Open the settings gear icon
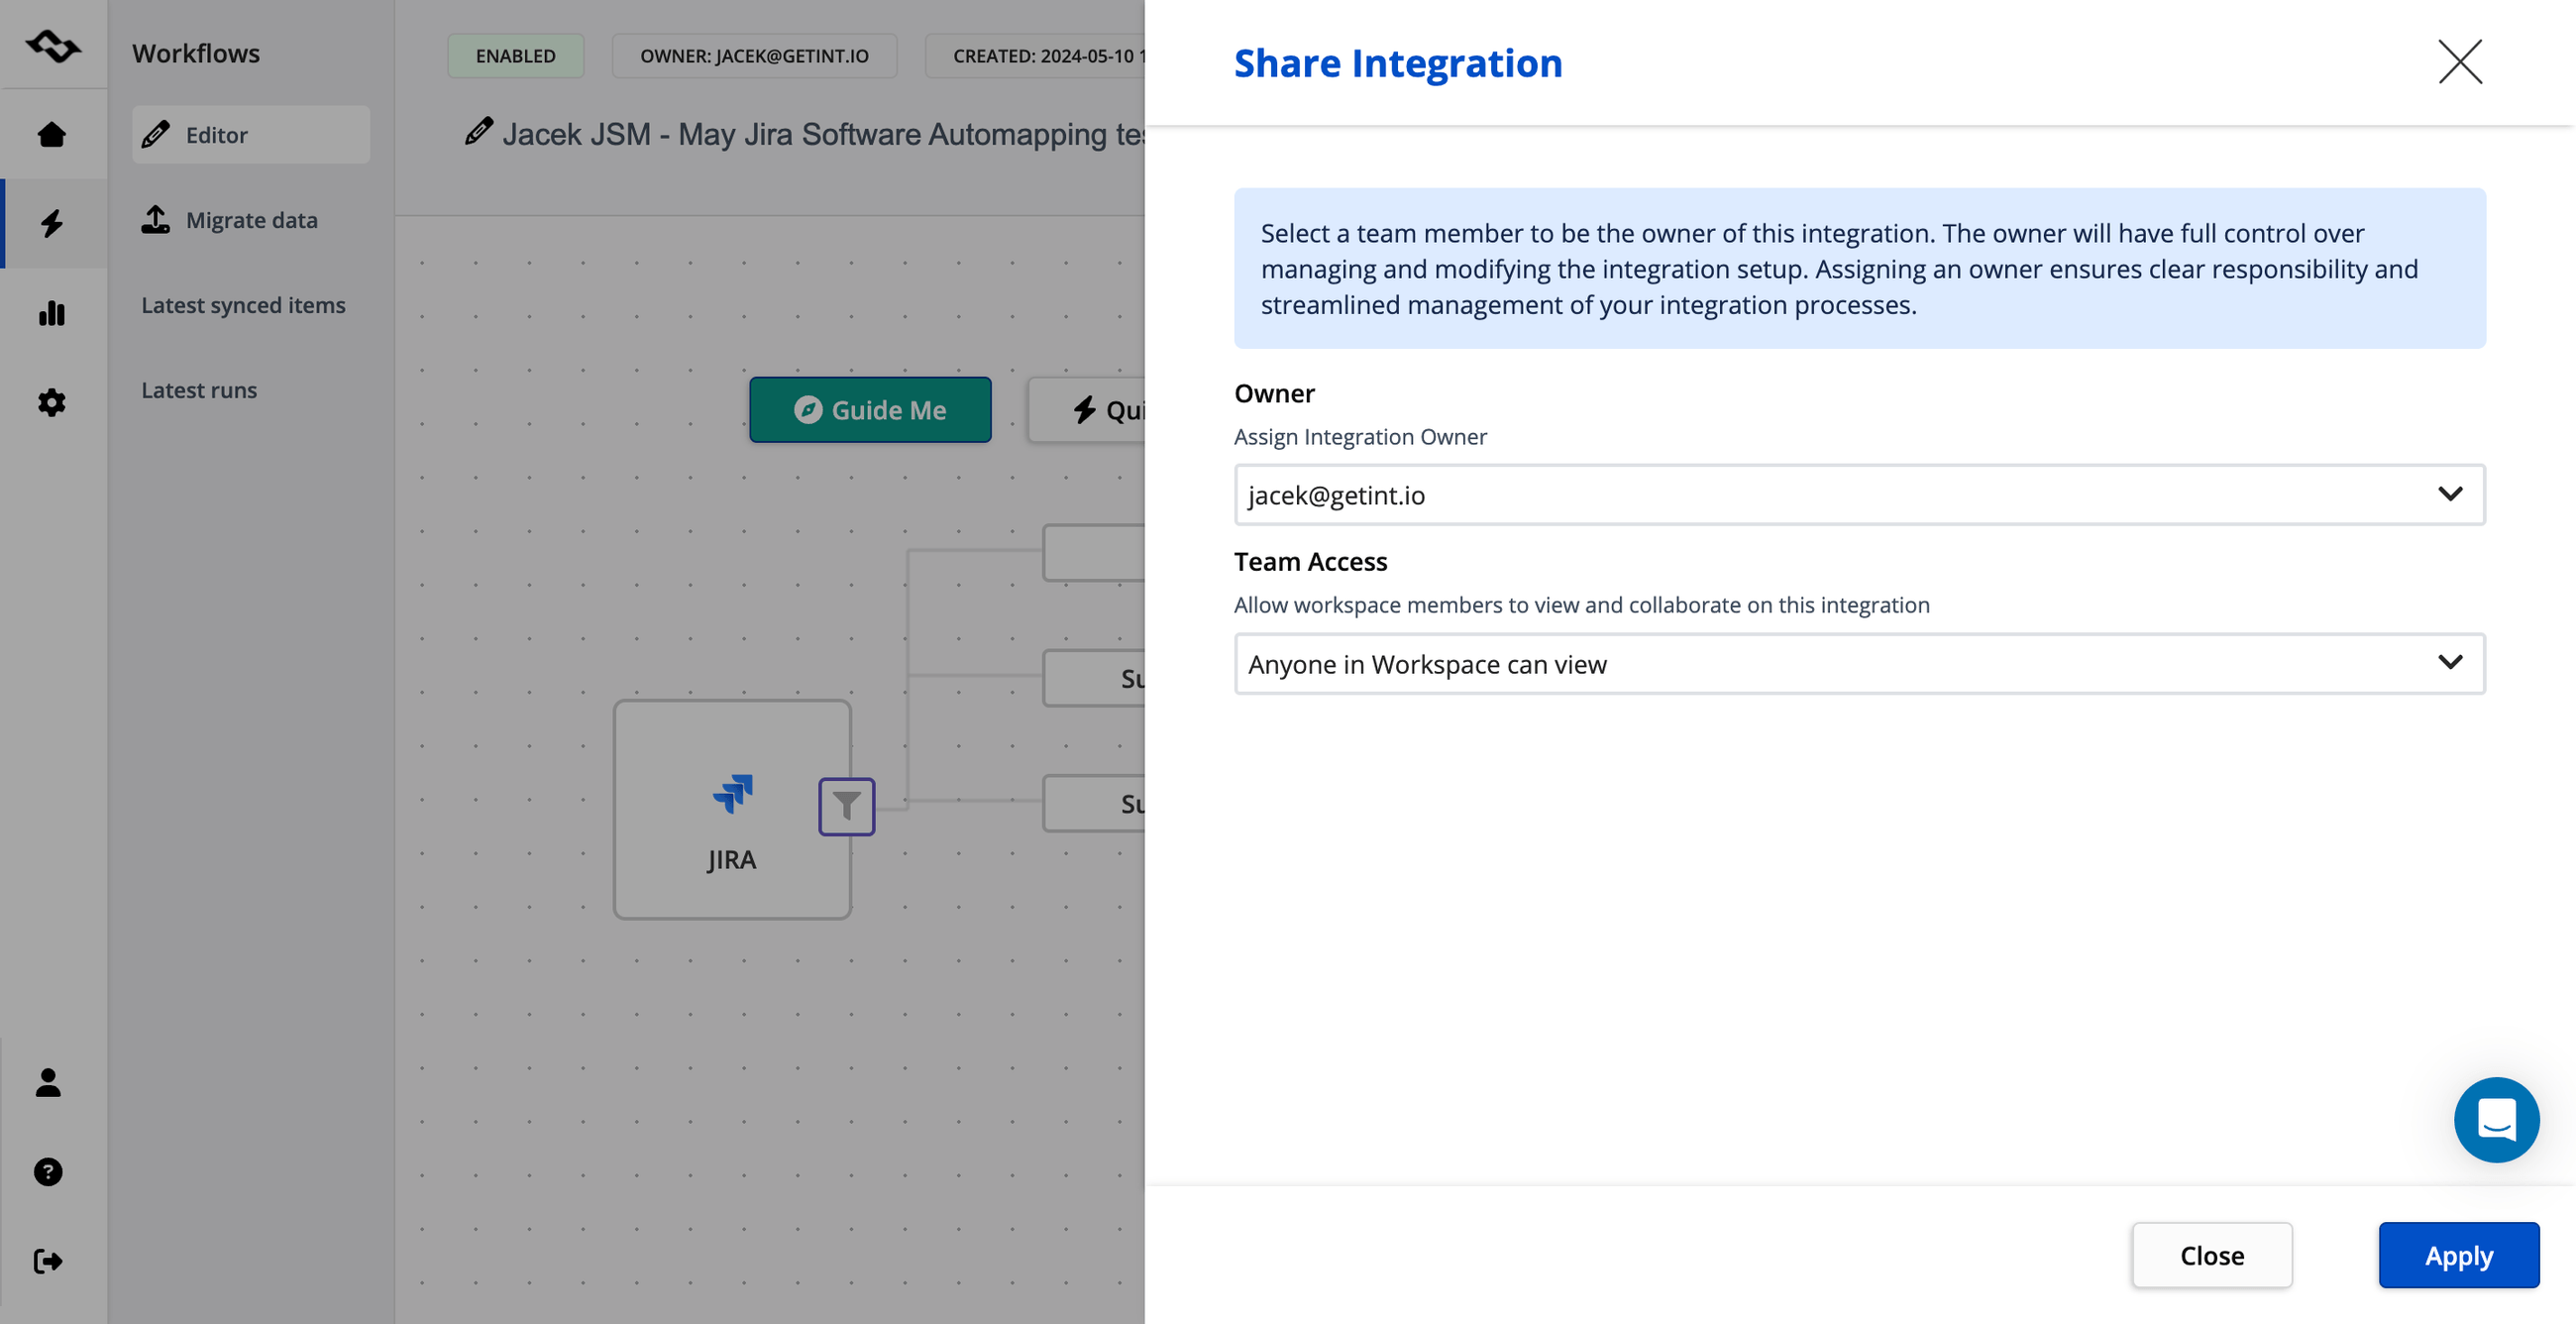The image size is (2576, 1324). [52, 402]
